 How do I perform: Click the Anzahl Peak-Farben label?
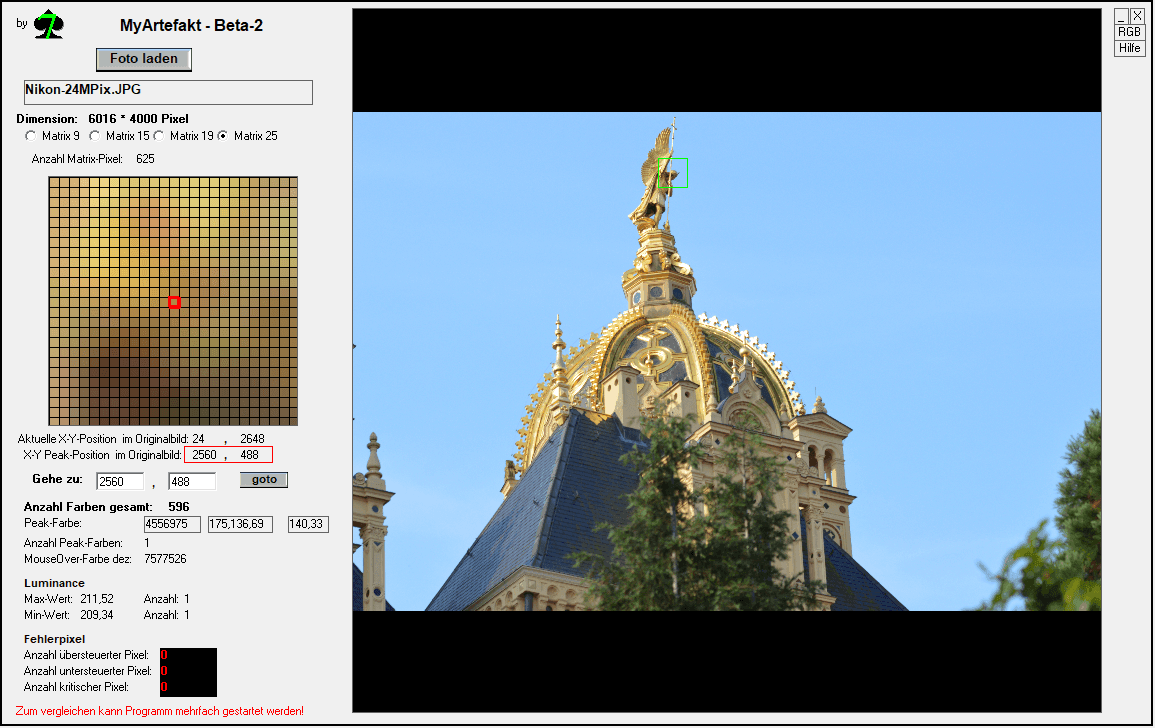[73, 543]
